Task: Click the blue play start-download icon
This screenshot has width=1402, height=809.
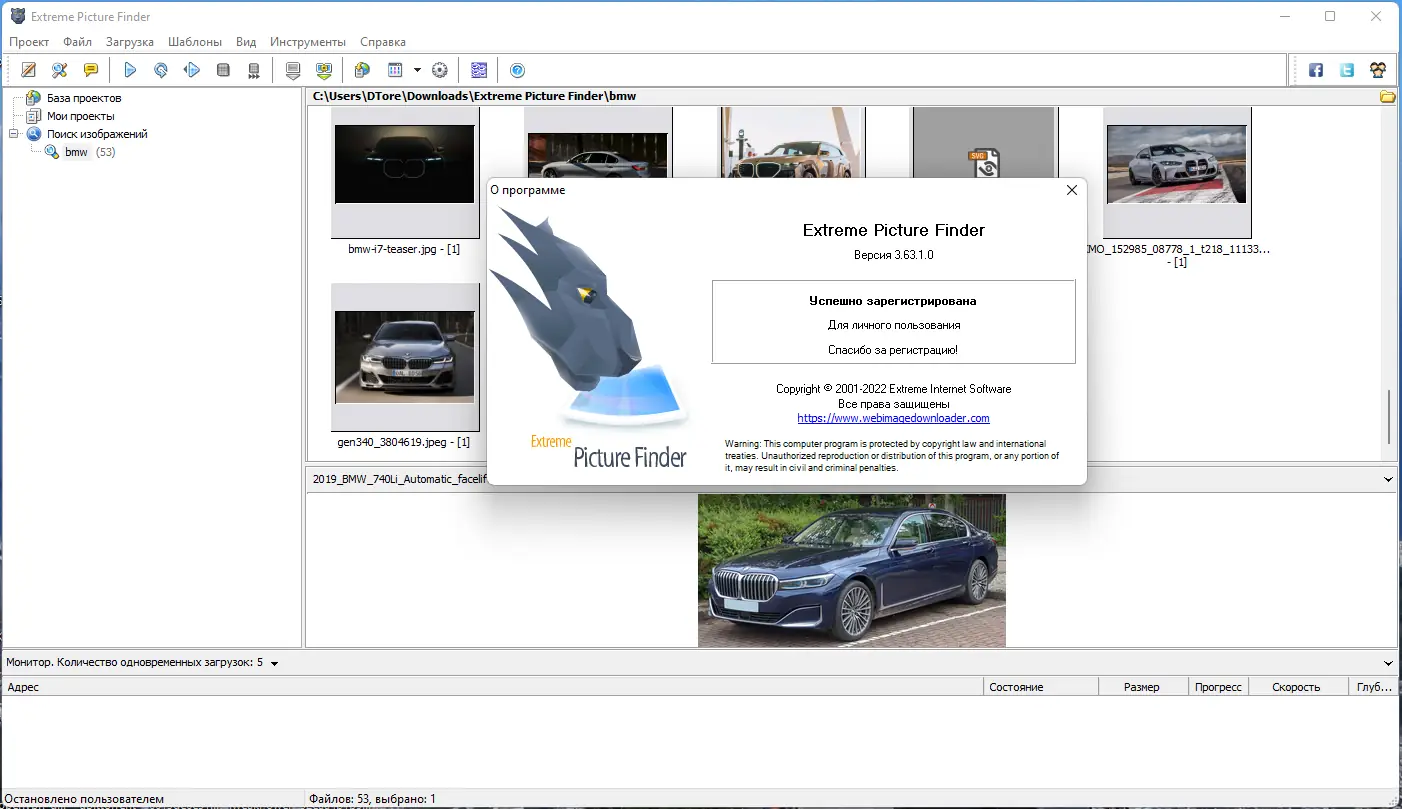Action: (130, 70)
